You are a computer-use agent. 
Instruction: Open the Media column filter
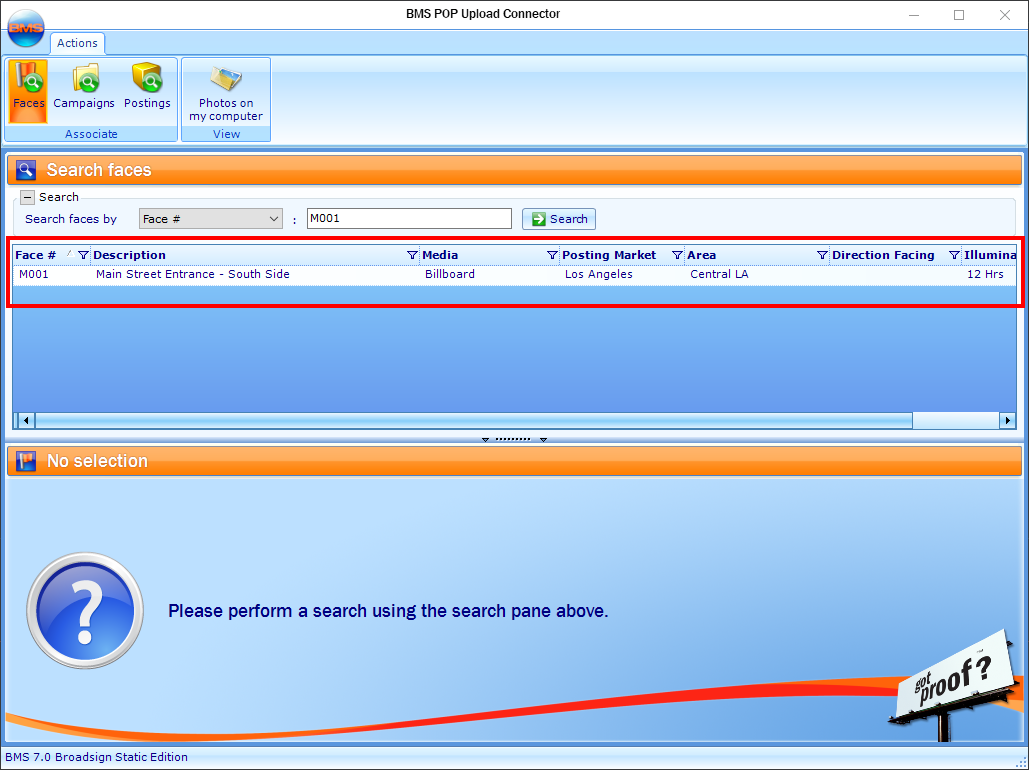click(552, 255)
